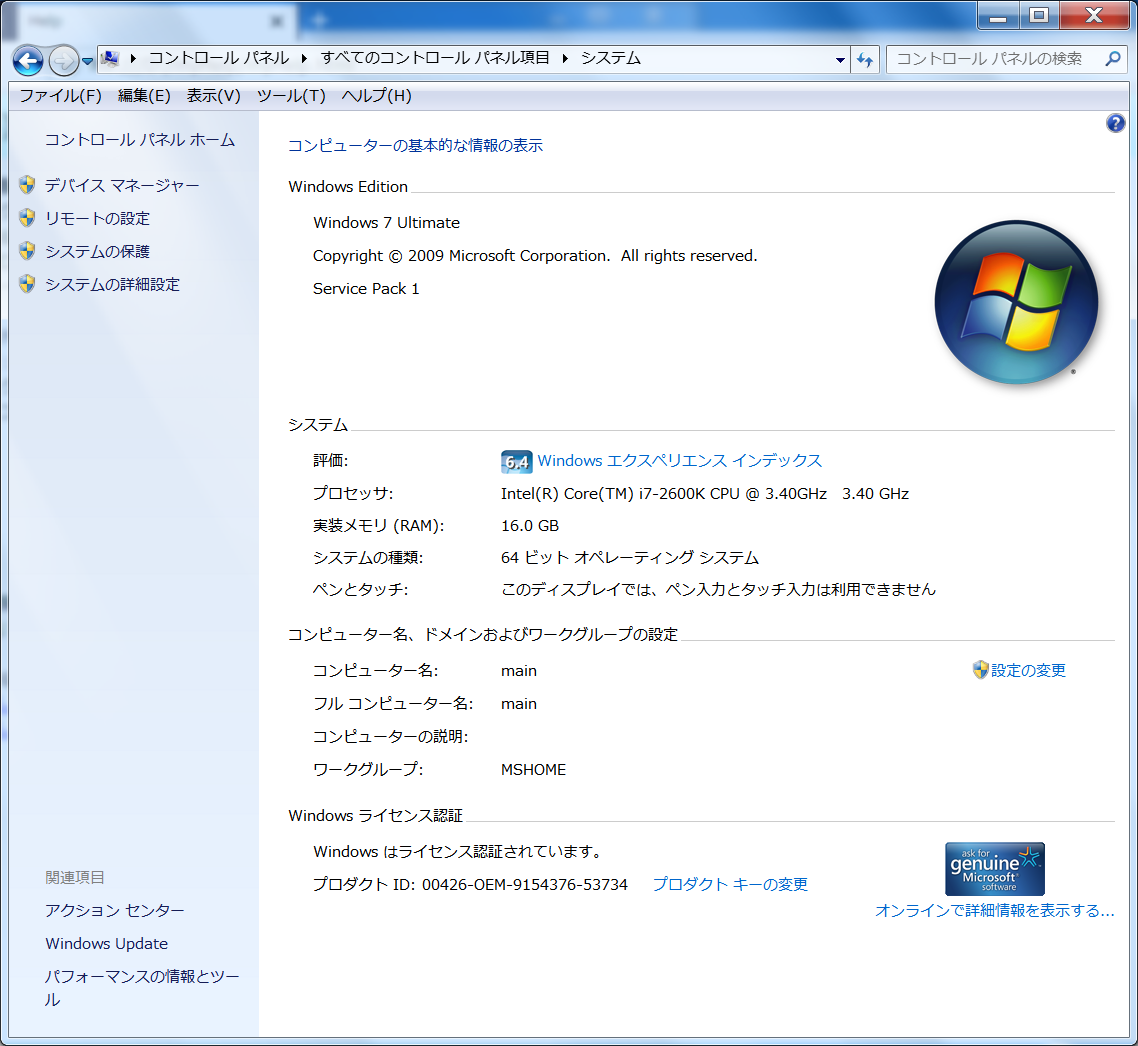Viewport: 1138px width, 1046px height.
Task: Open the 表示(V) menu
Action: [x=213, y=96]
